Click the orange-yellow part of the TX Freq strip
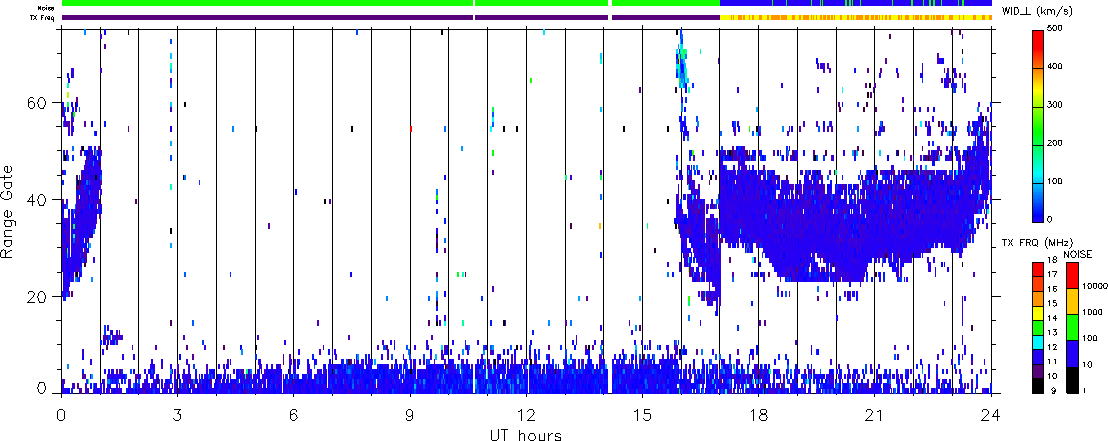The image size is (1108, 441). pyautogui.click(x=855, y=17)
